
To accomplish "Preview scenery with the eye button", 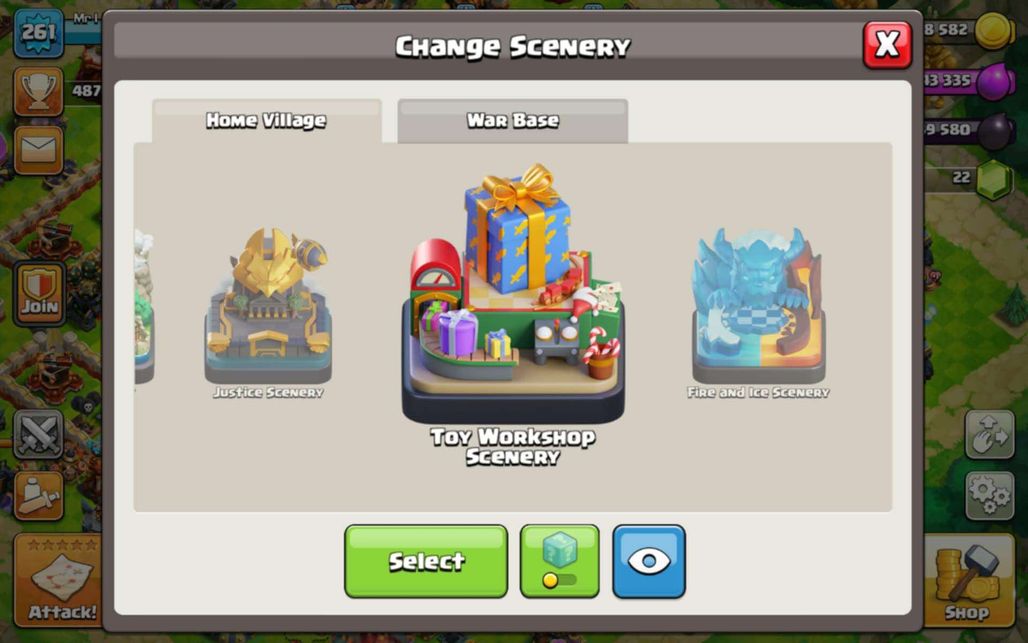I will tap(649, 561).
